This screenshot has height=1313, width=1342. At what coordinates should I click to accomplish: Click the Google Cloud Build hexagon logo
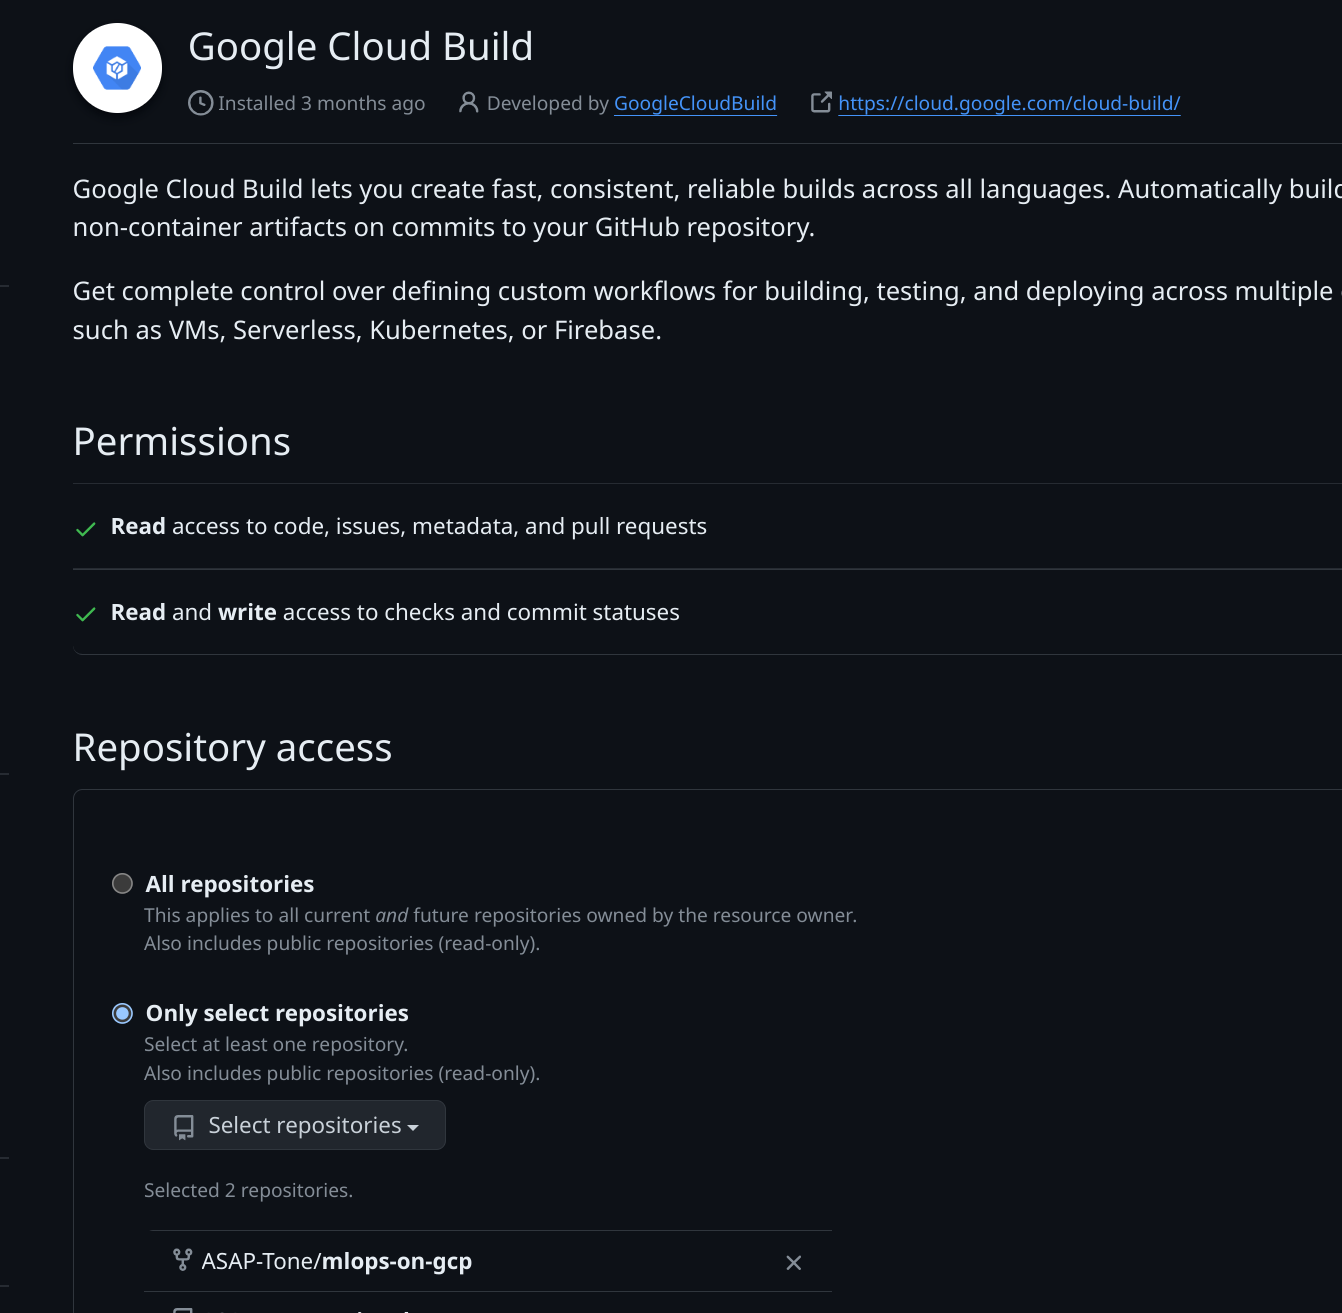coord(117,68)
